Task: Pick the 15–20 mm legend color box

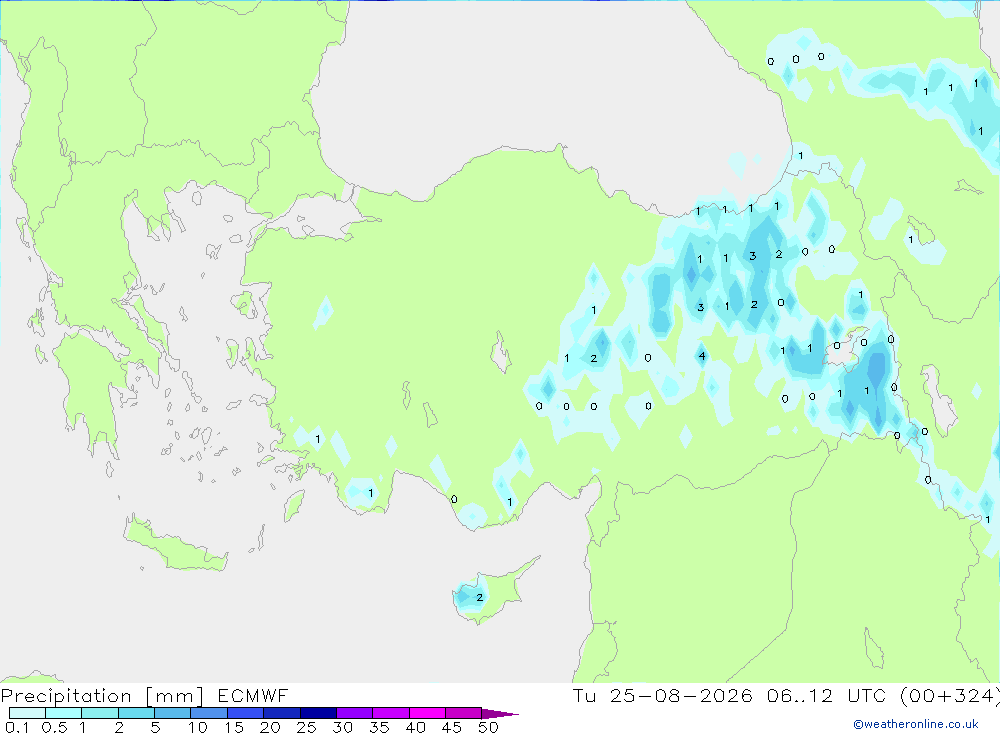Action: point(246,713)
